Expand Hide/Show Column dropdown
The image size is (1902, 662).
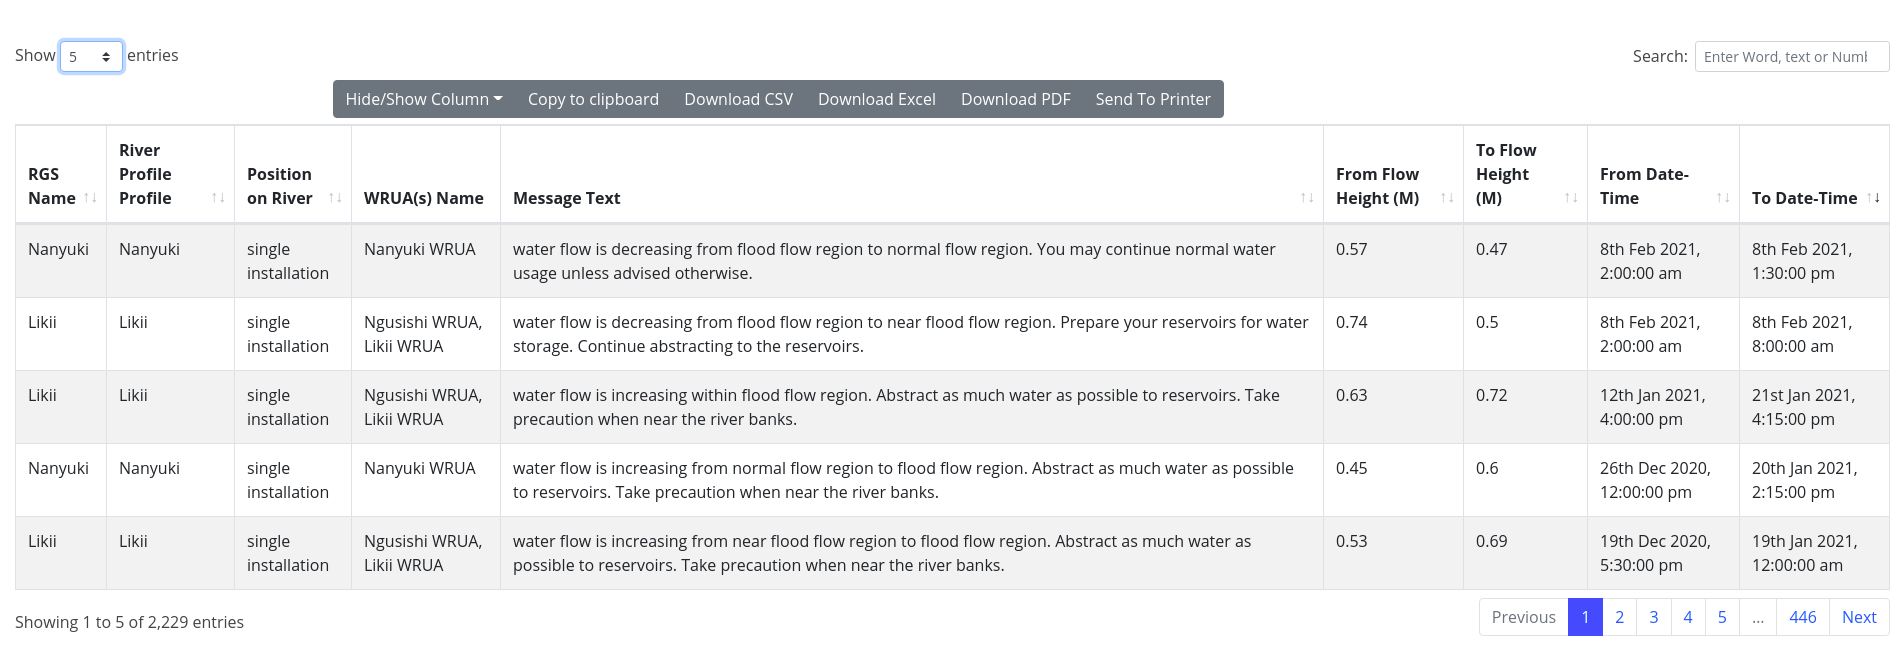coord(424,99)
